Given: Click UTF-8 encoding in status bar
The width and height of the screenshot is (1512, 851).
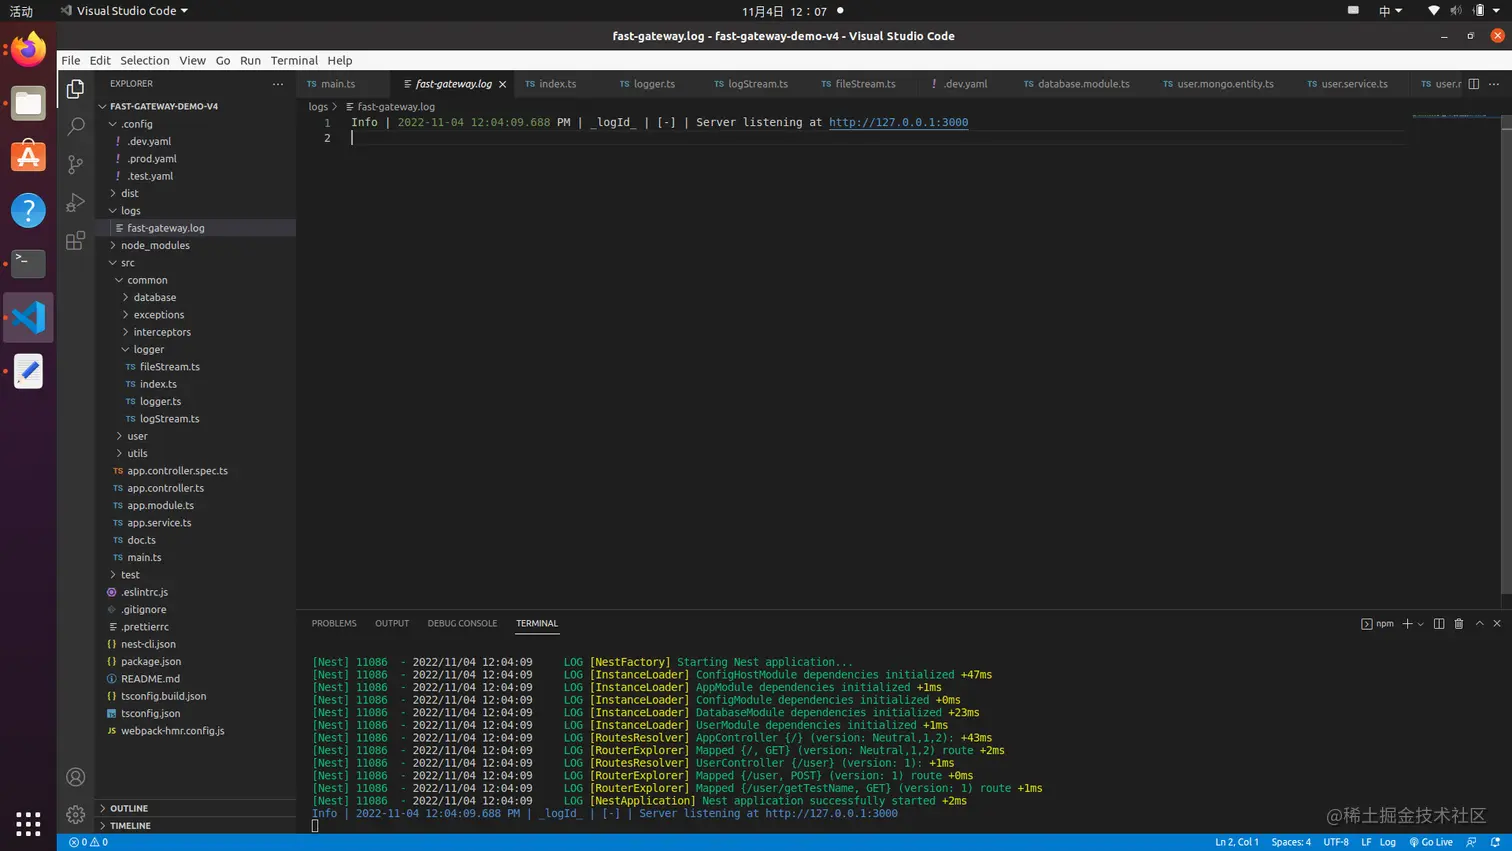Looking at the screenshot, I should click(1336, 842).
